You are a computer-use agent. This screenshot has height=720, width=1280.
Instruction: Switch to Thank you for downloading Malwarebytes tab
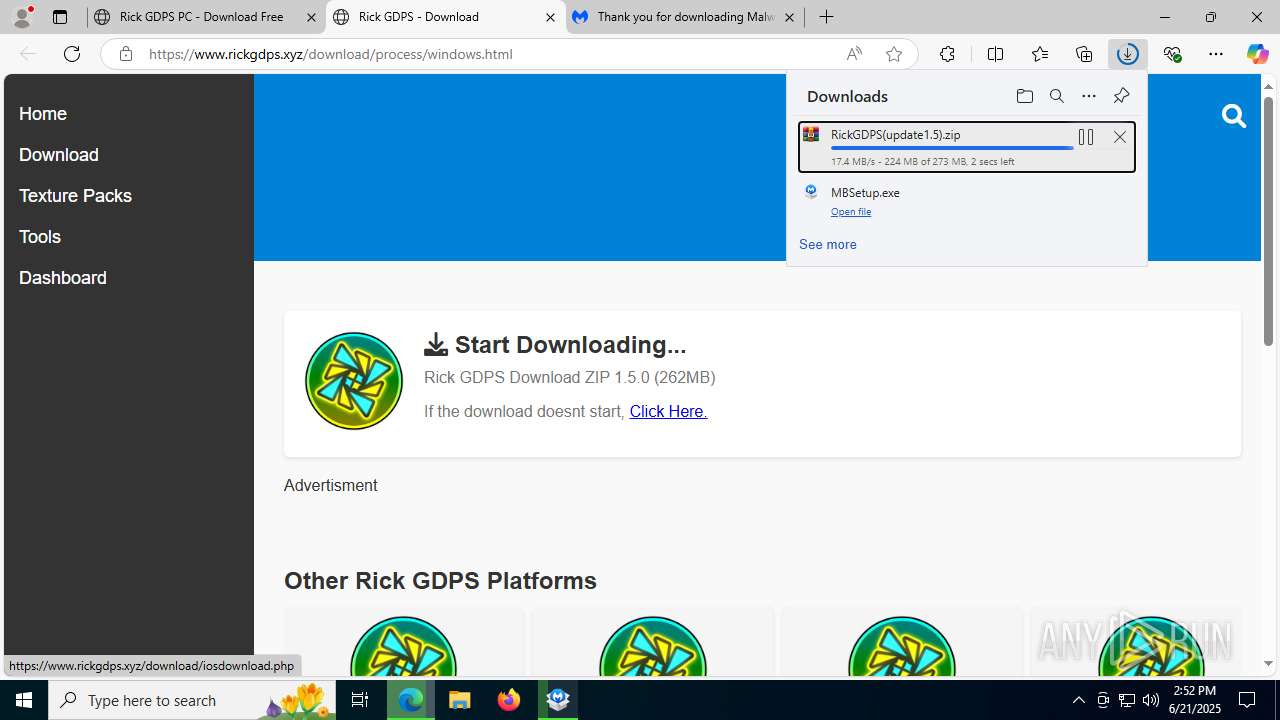point(685,17)
